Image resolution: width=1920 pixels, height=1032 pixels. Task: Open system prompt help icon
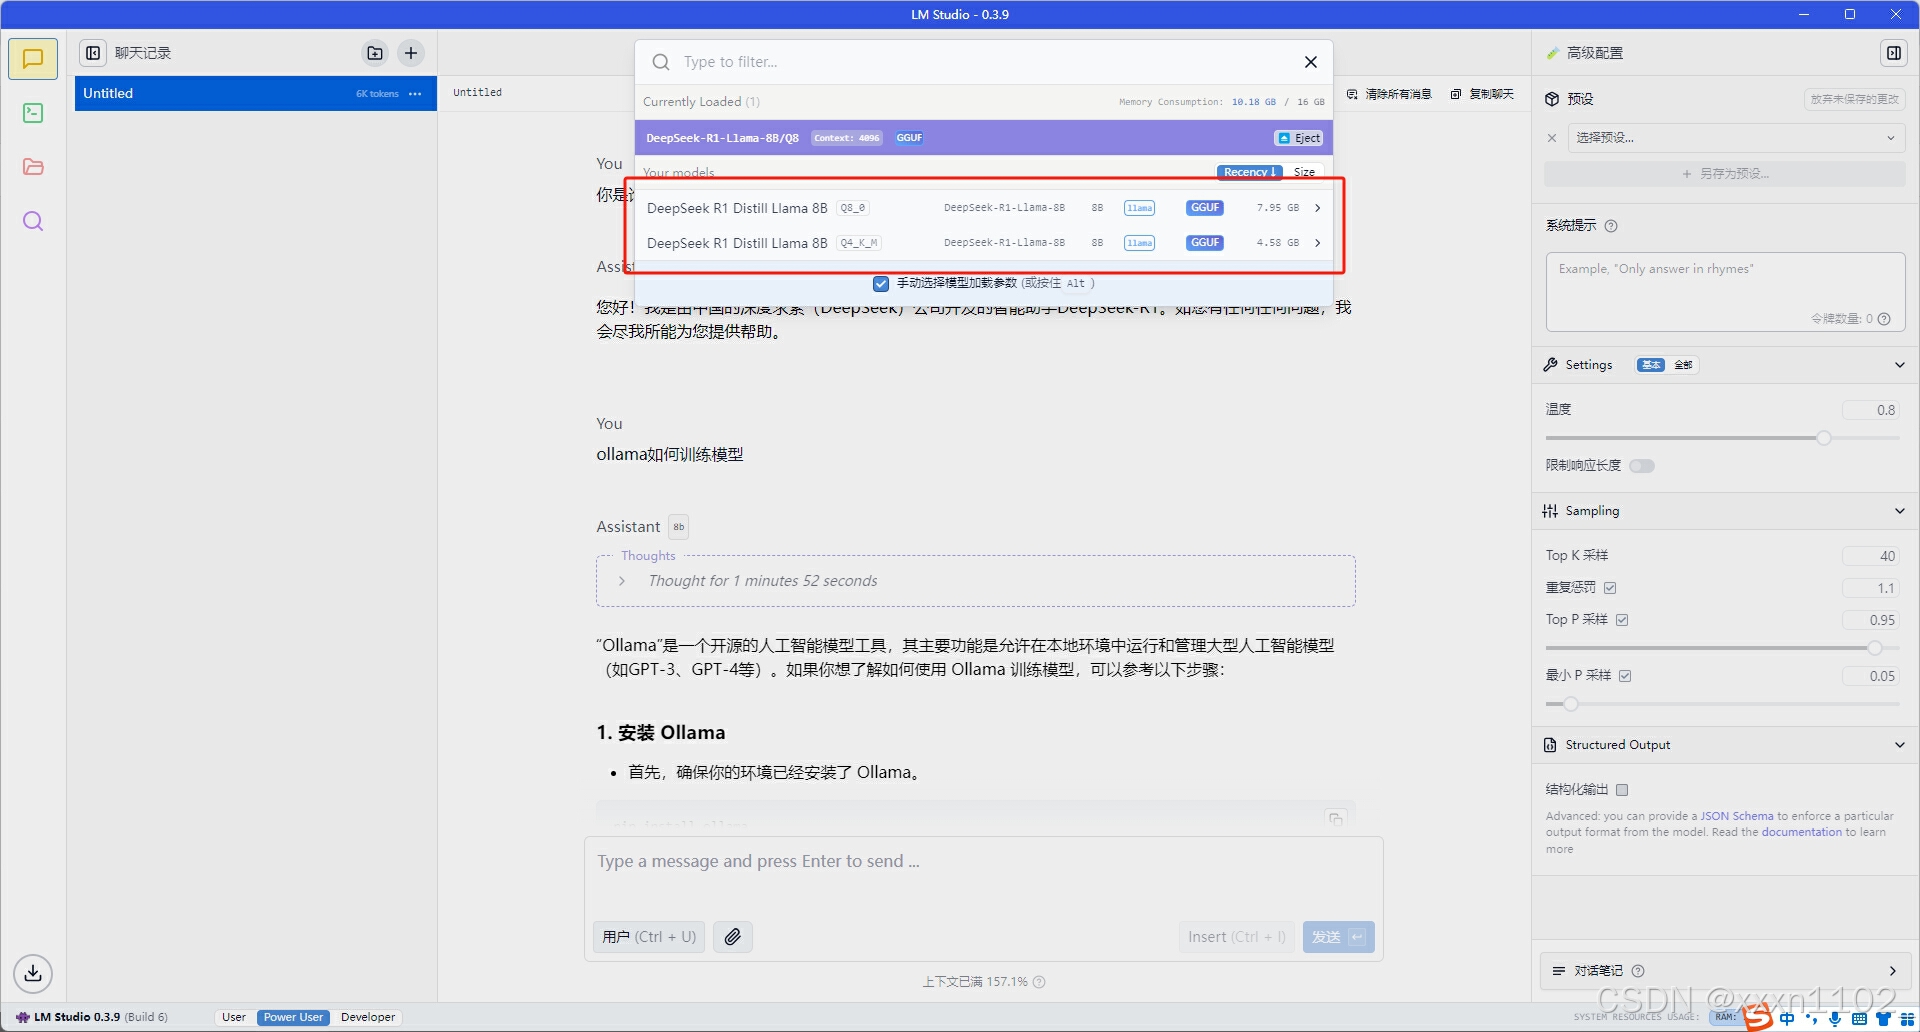(1611, 226)
